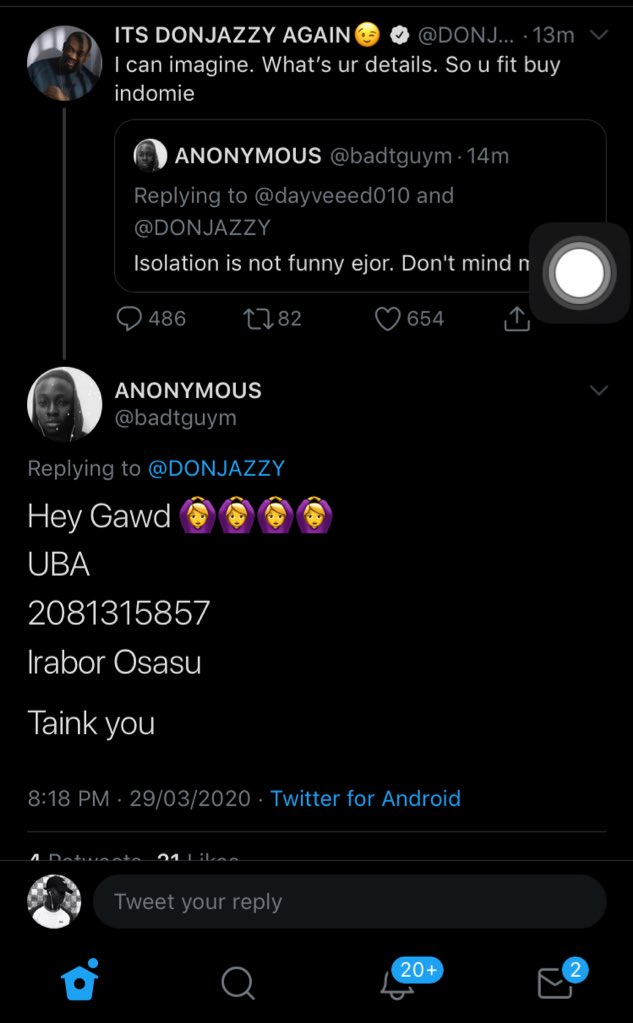This screenshot has width=633, height=1023.
Task: Tap the AssistiveTouch floating button
Action: tap(579, 273)
